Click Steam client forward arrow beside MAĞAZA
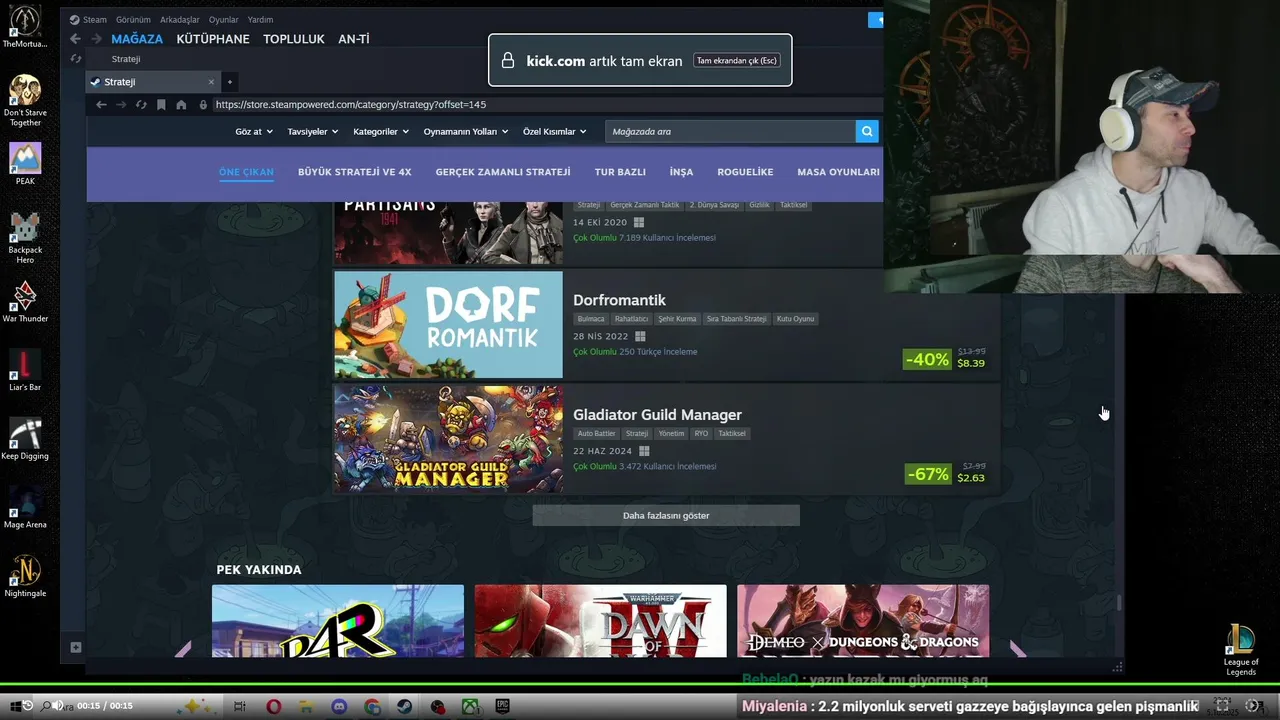 (x=96, y=39)
